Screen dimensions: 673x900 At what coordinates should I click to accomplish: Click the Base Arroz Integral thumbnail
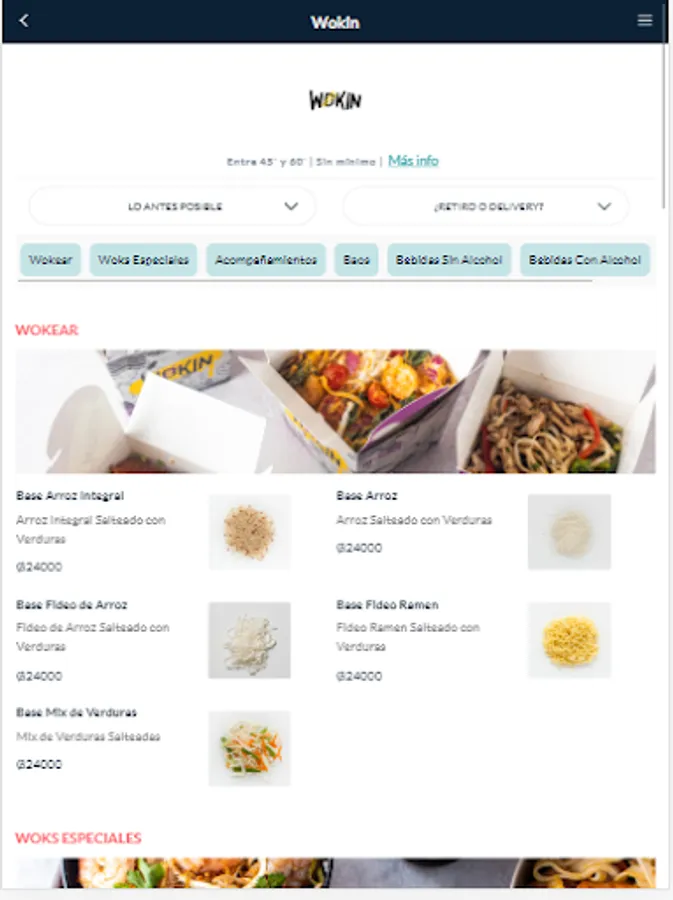tap(250, 532)
